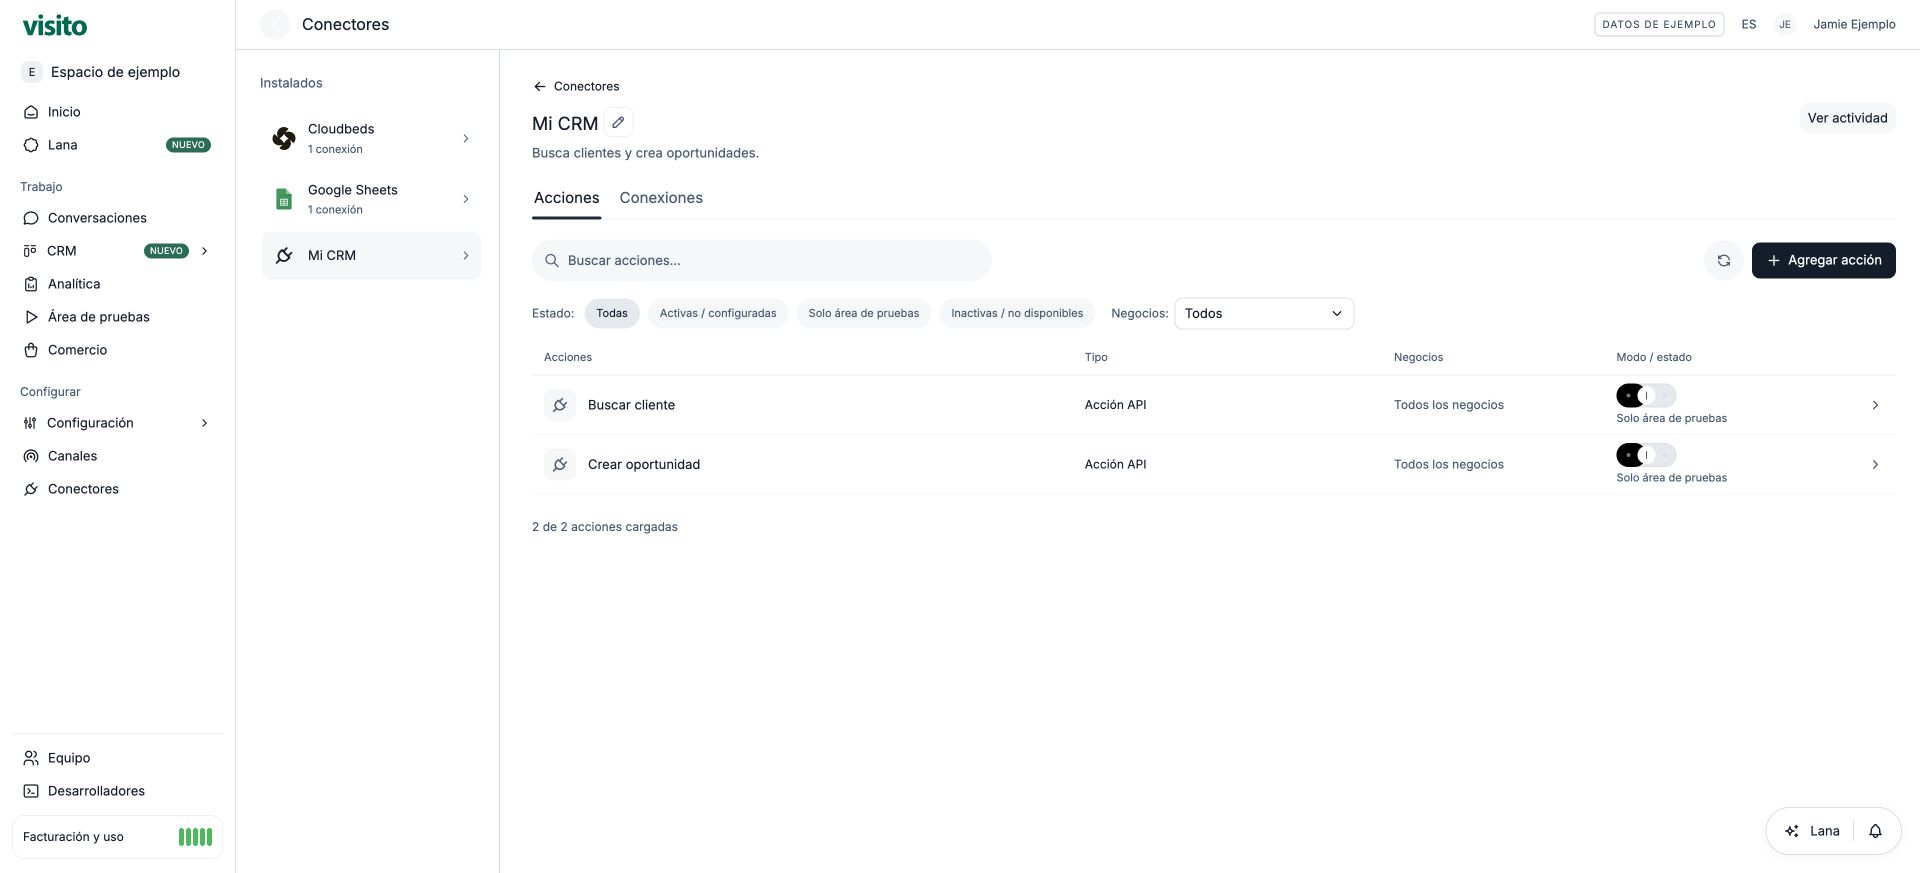Image resolution: width=1920 pixels, height=873 pixels.
Task: Filter by Inactivas / no disponibles
Action: [1017, 313]
